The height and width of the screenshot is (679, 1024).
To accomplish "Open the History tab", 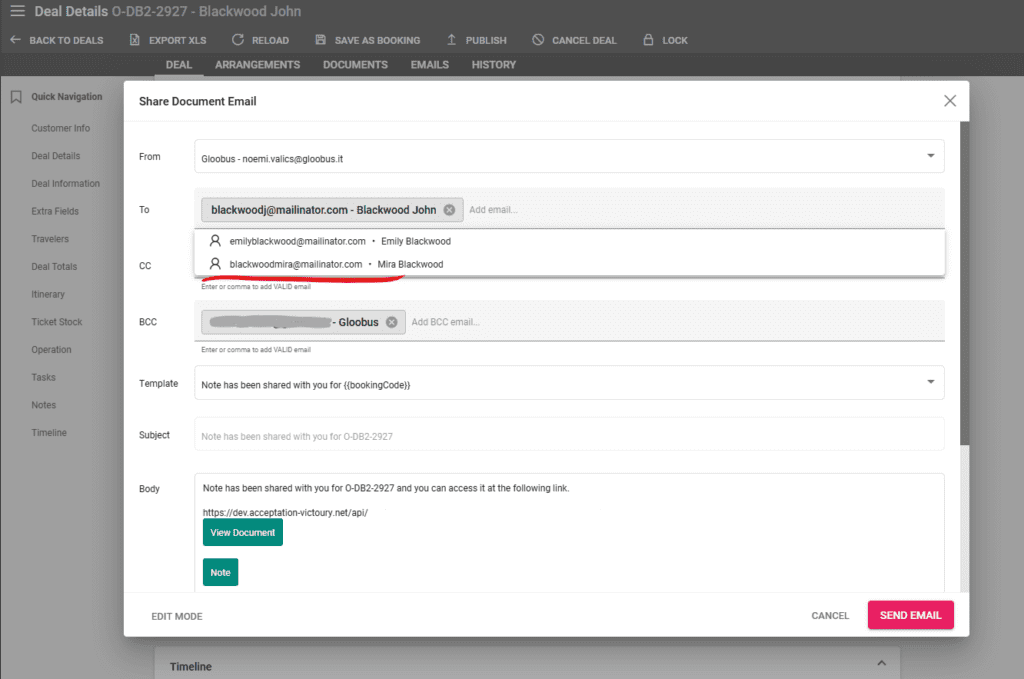I will (x=493, y=64).
